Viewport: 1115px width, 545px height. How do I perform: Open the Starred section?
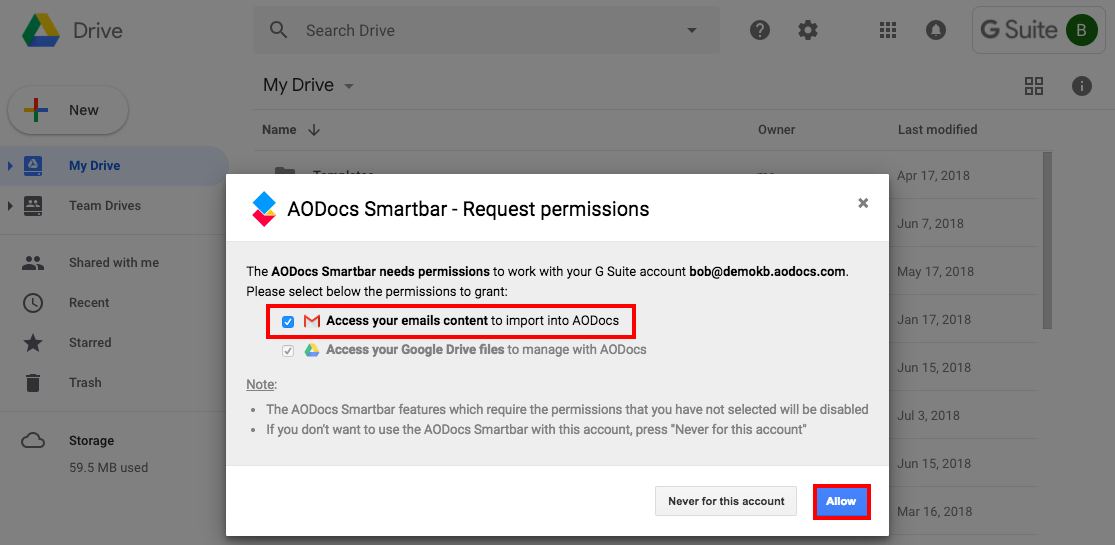coord(90,342)
